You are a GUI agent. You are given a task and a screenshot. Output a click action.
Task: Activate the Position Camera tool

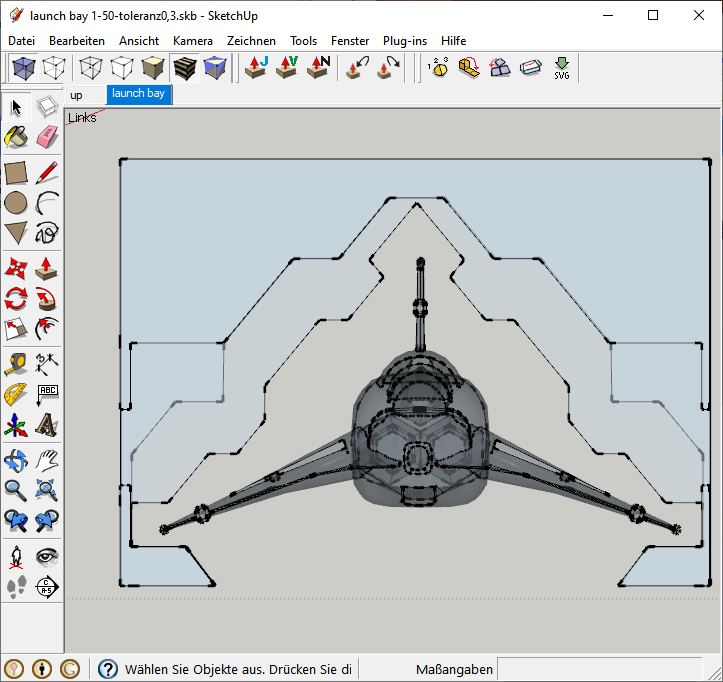[16, 557]
